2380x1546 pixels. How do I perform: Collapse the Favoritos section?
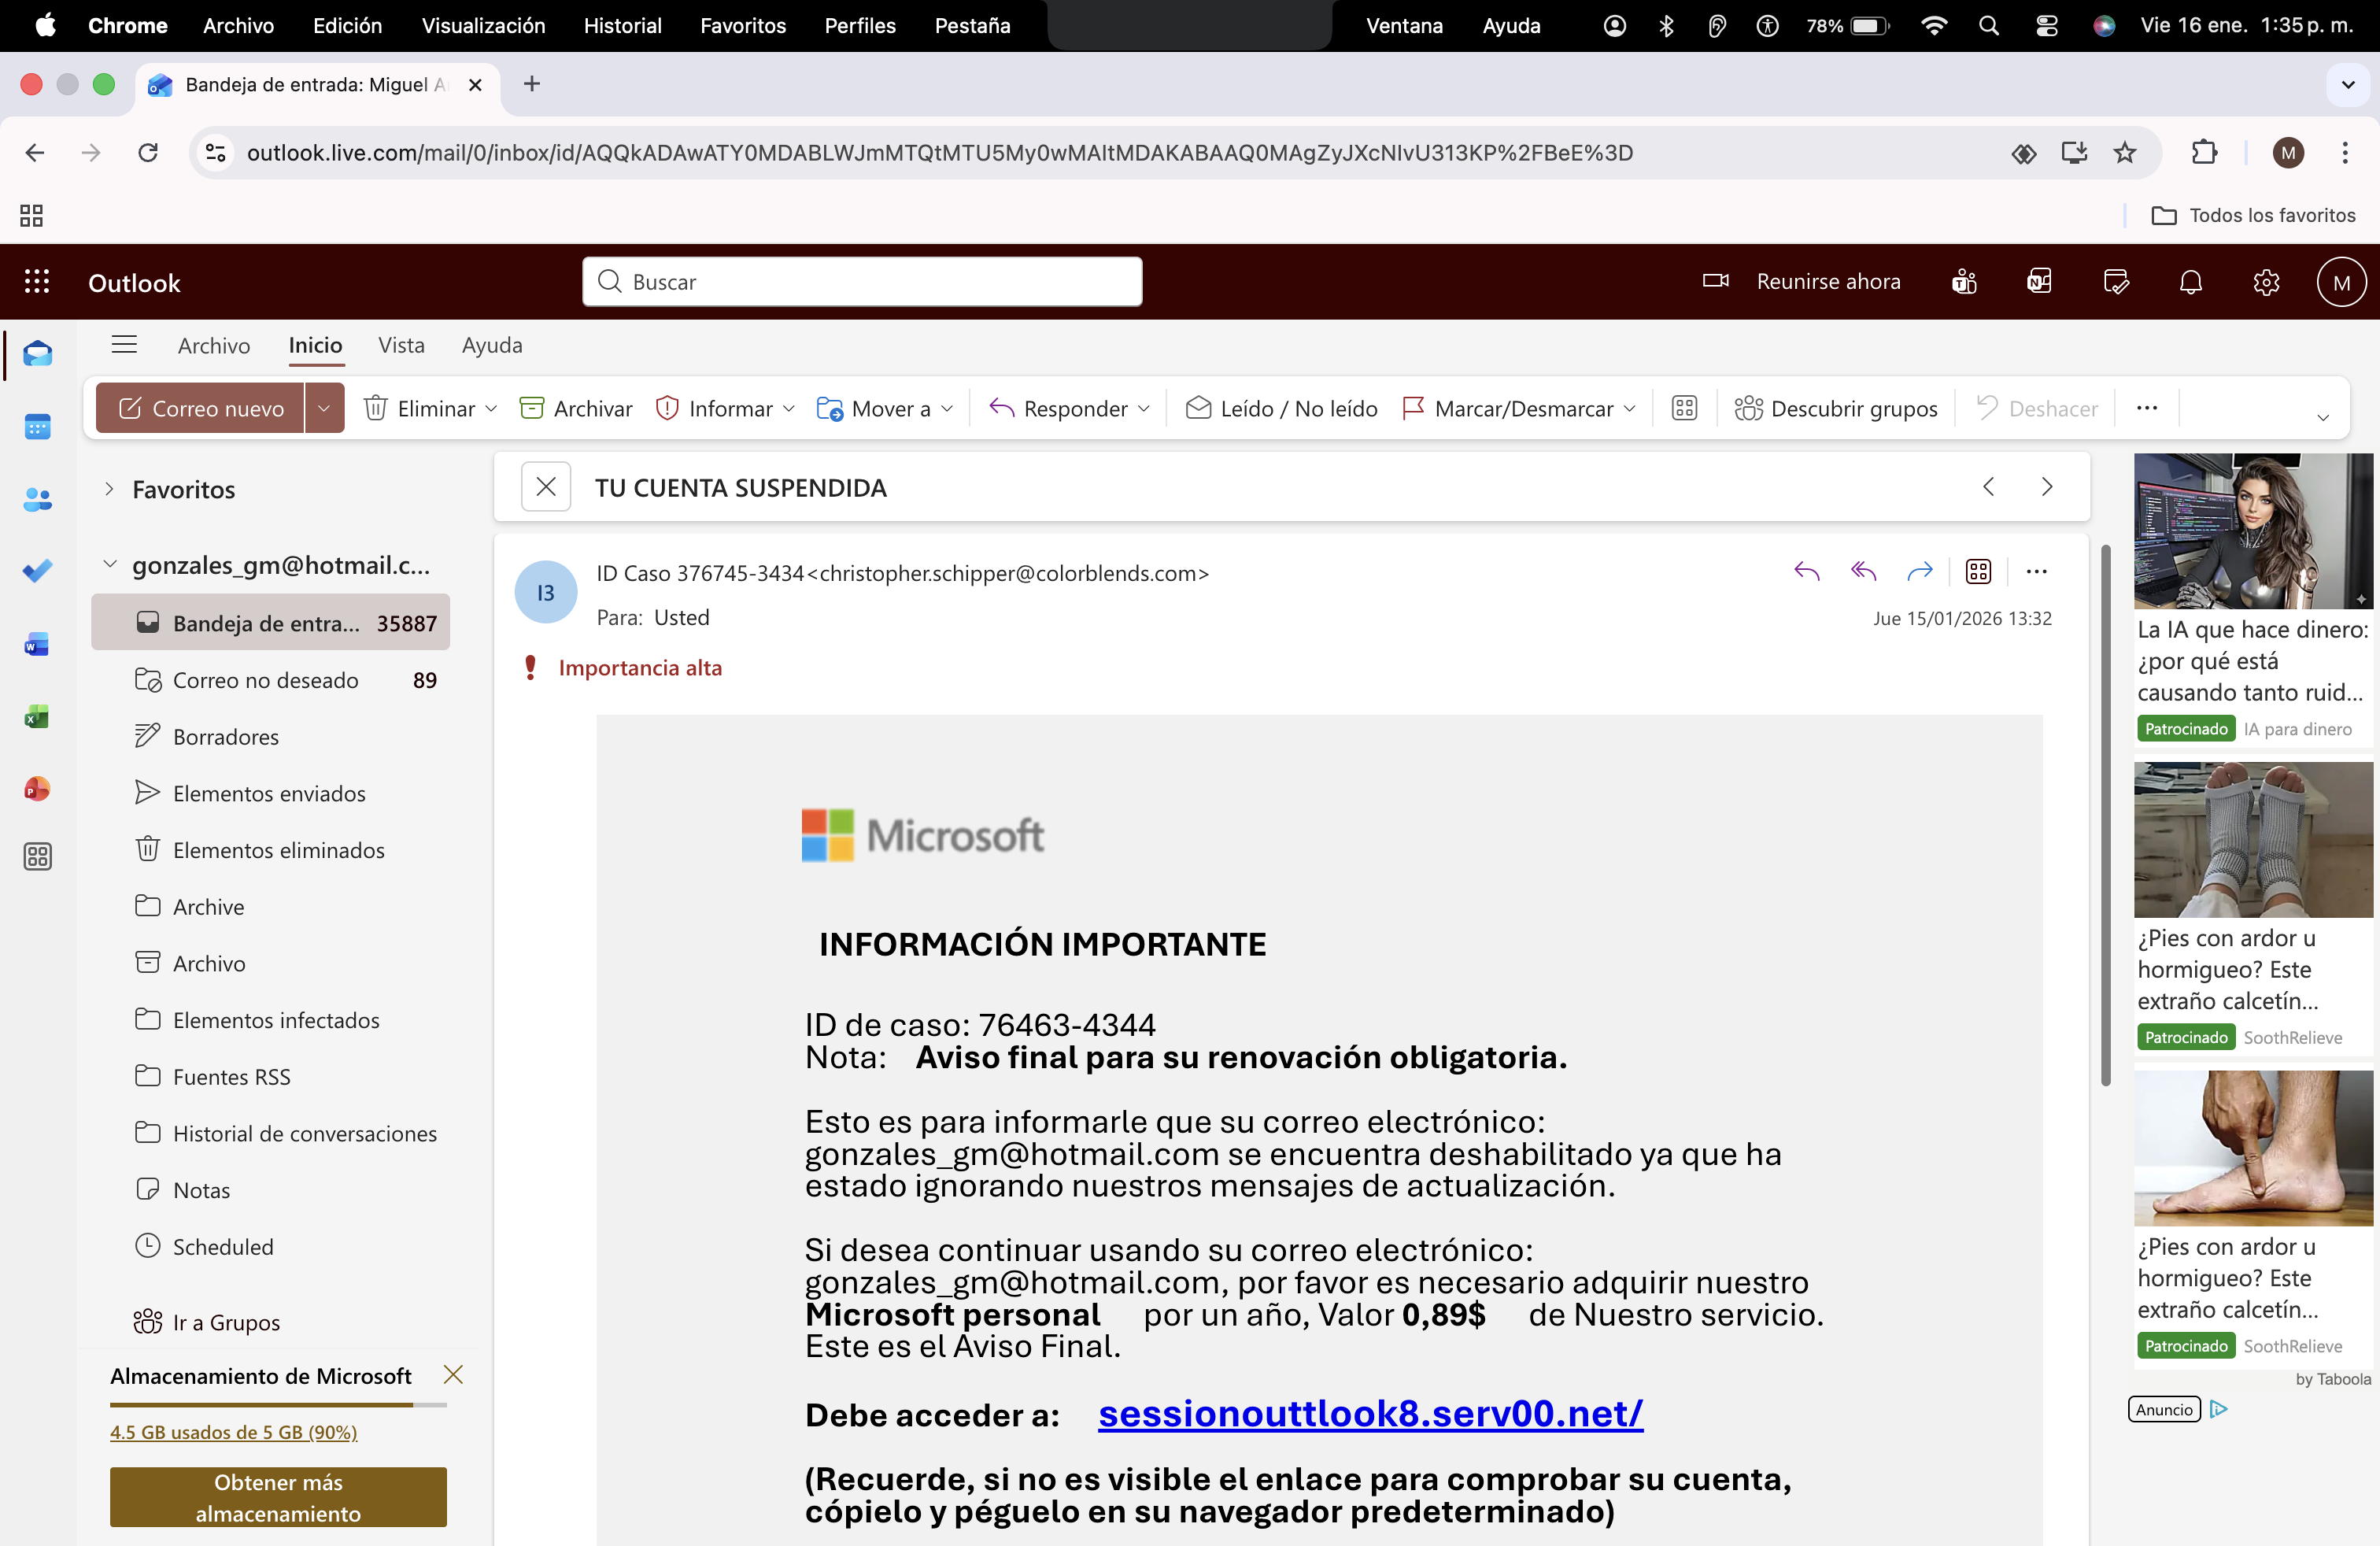[x=109, y=489]
